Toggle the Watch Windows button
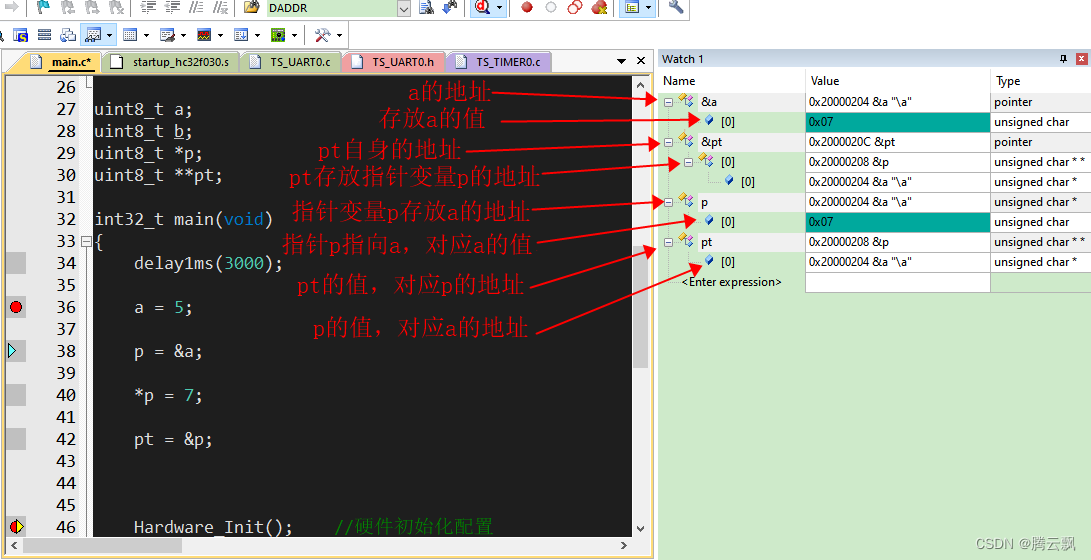1091x560 pixels. (93, 35)
